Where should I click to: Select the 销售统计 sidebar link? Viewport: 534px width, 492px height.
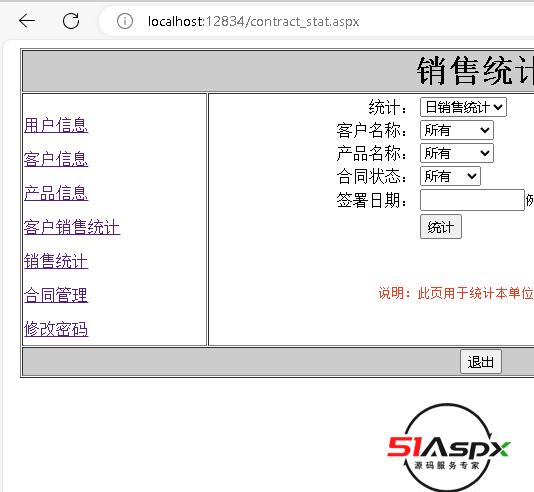click(56, 261)
